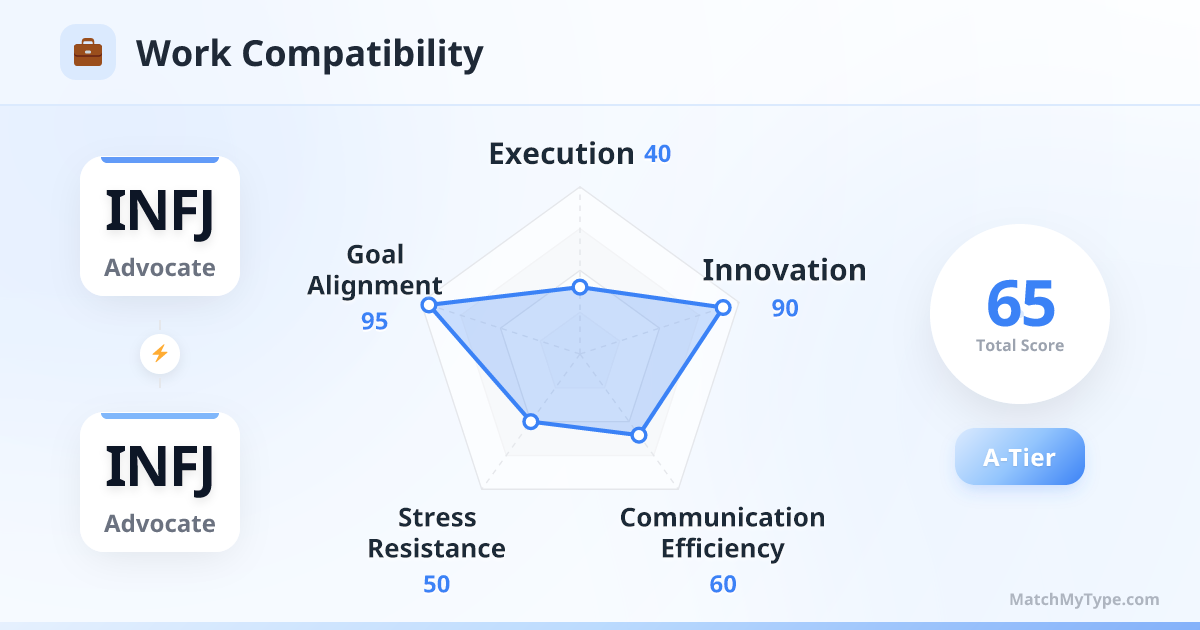Click the Execution axis label
Image resolution: width=1200 pixels, height=630 pixels.
(561, 154)
